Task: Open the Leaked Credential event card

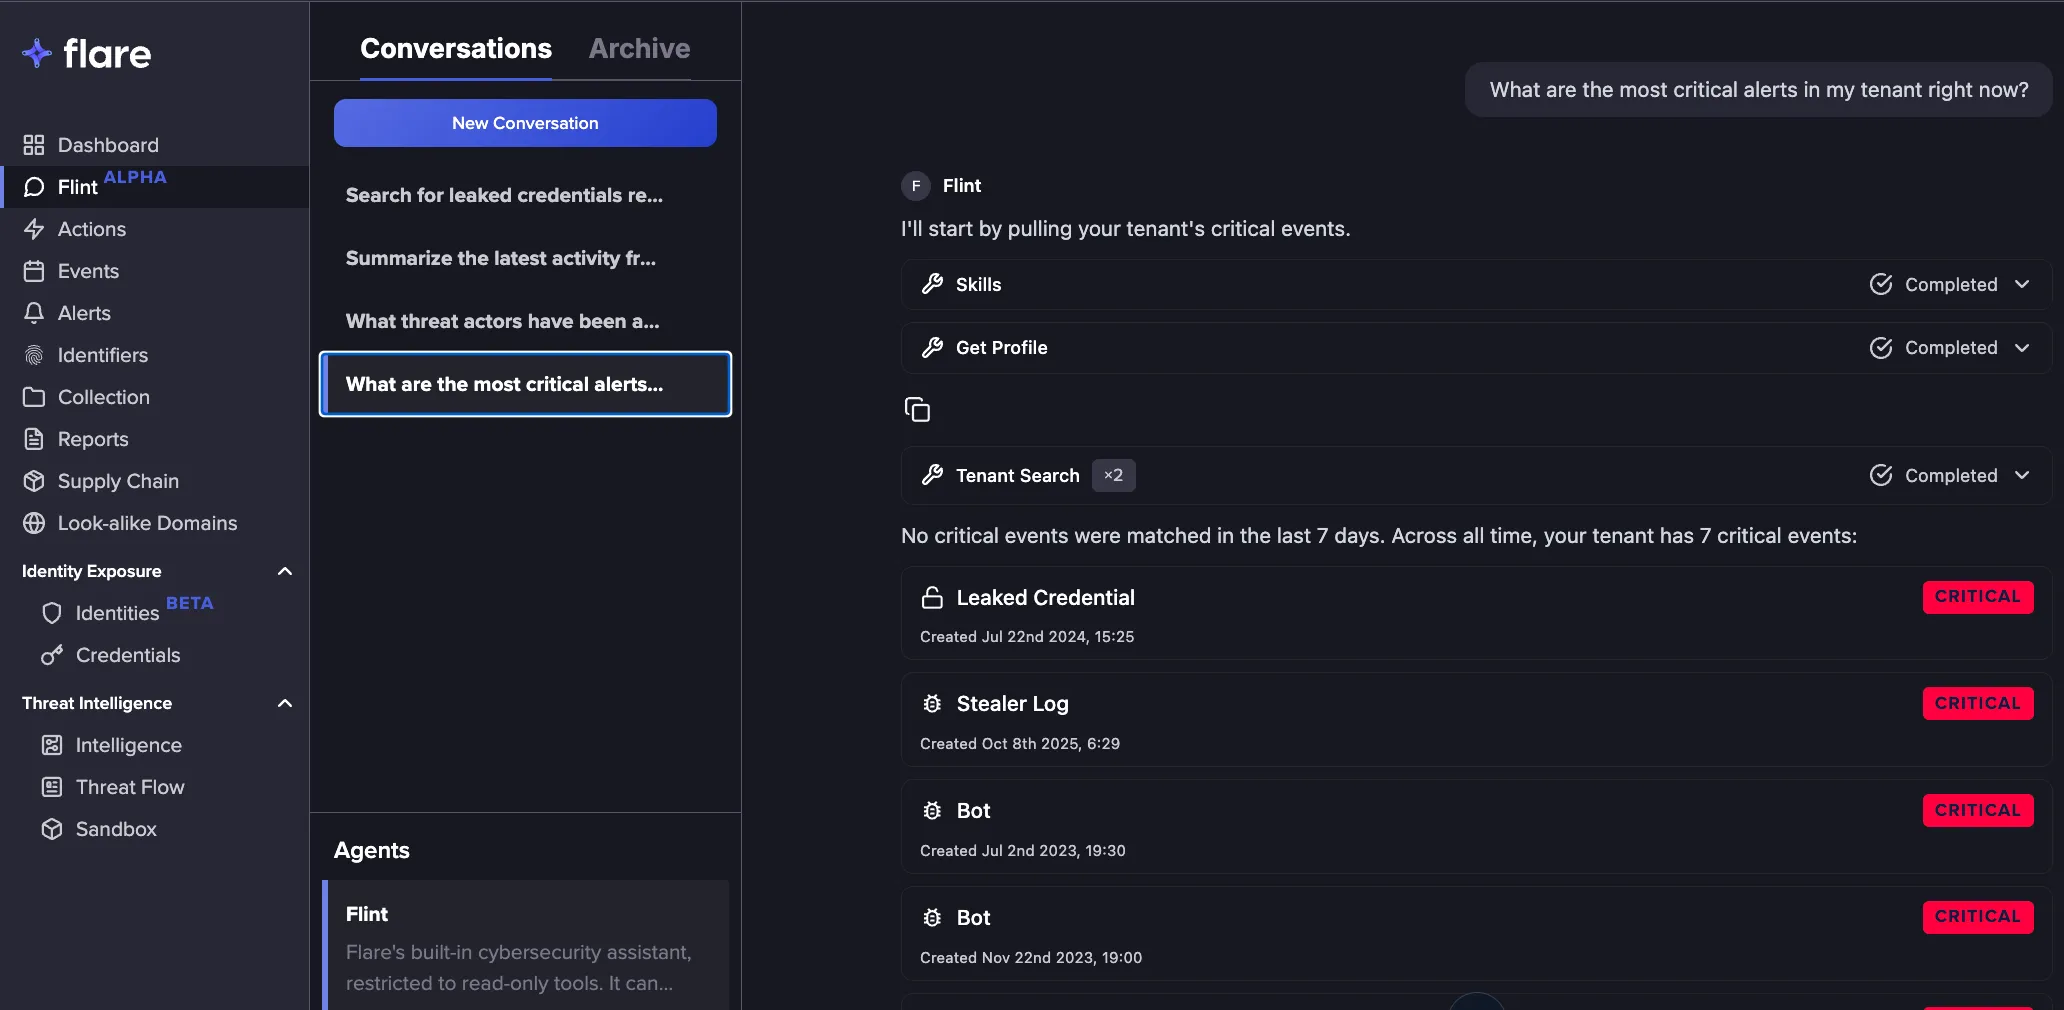Action: [x=1476, y=613]
